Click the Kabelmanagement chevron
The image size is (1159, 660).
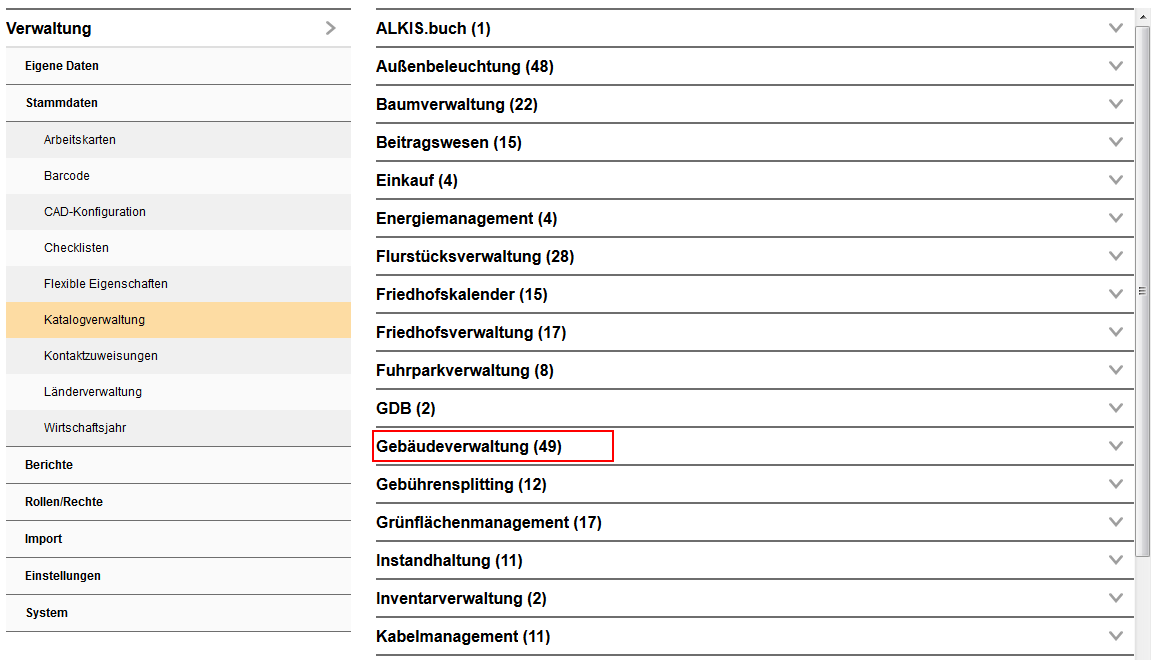coord(1116,636)
